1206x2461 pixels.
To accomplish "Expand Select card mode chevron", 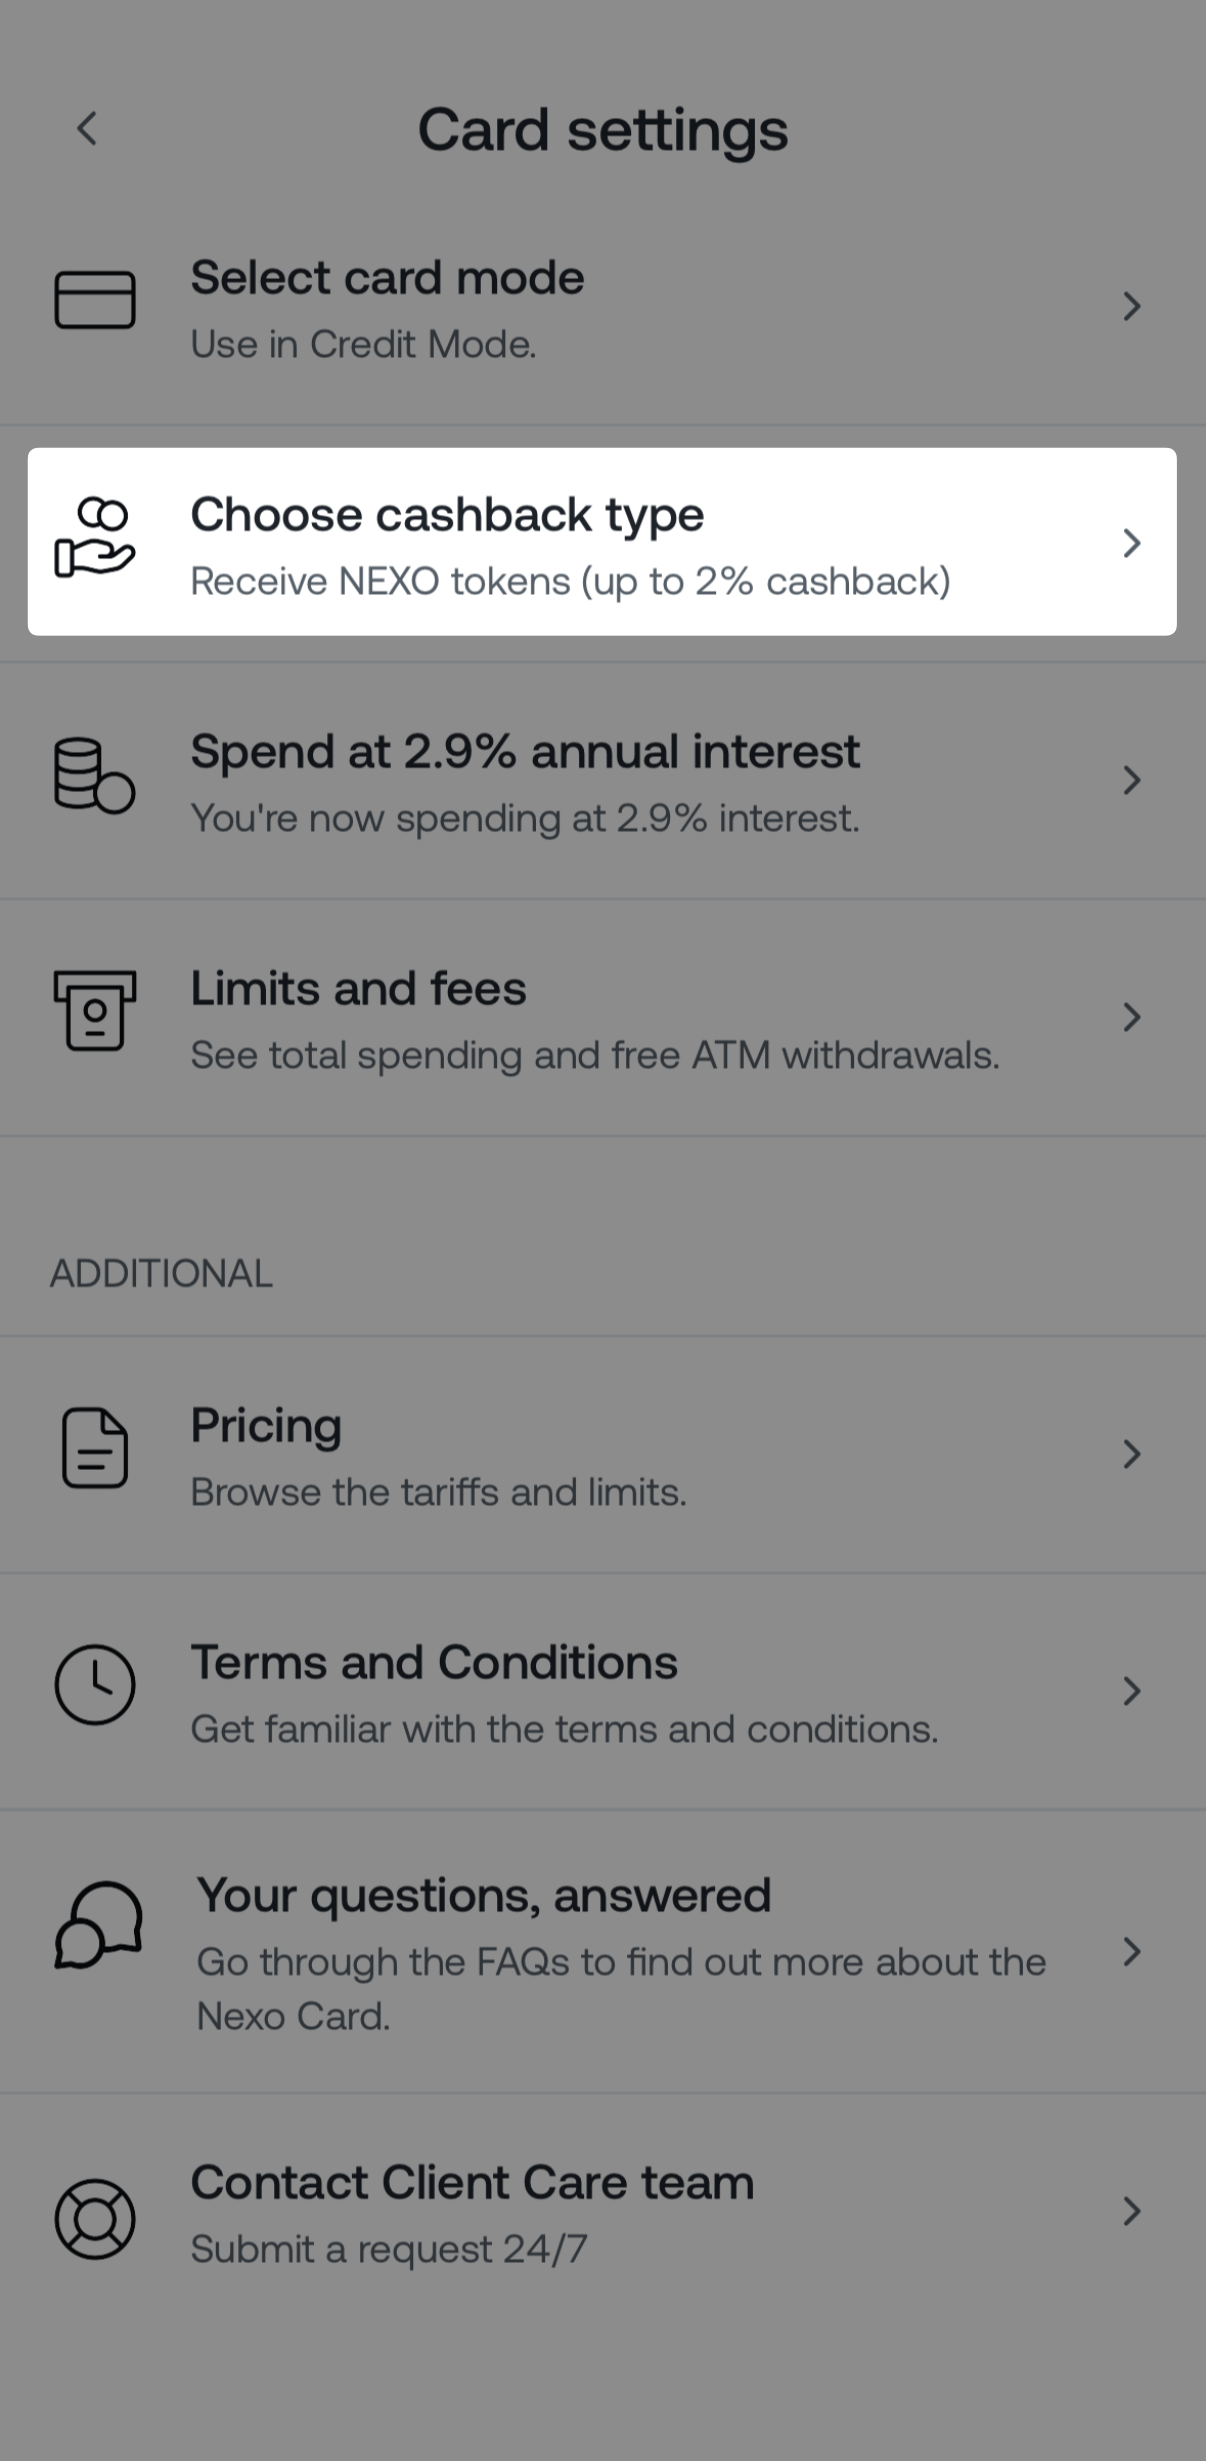I will tap(1131, 306).
